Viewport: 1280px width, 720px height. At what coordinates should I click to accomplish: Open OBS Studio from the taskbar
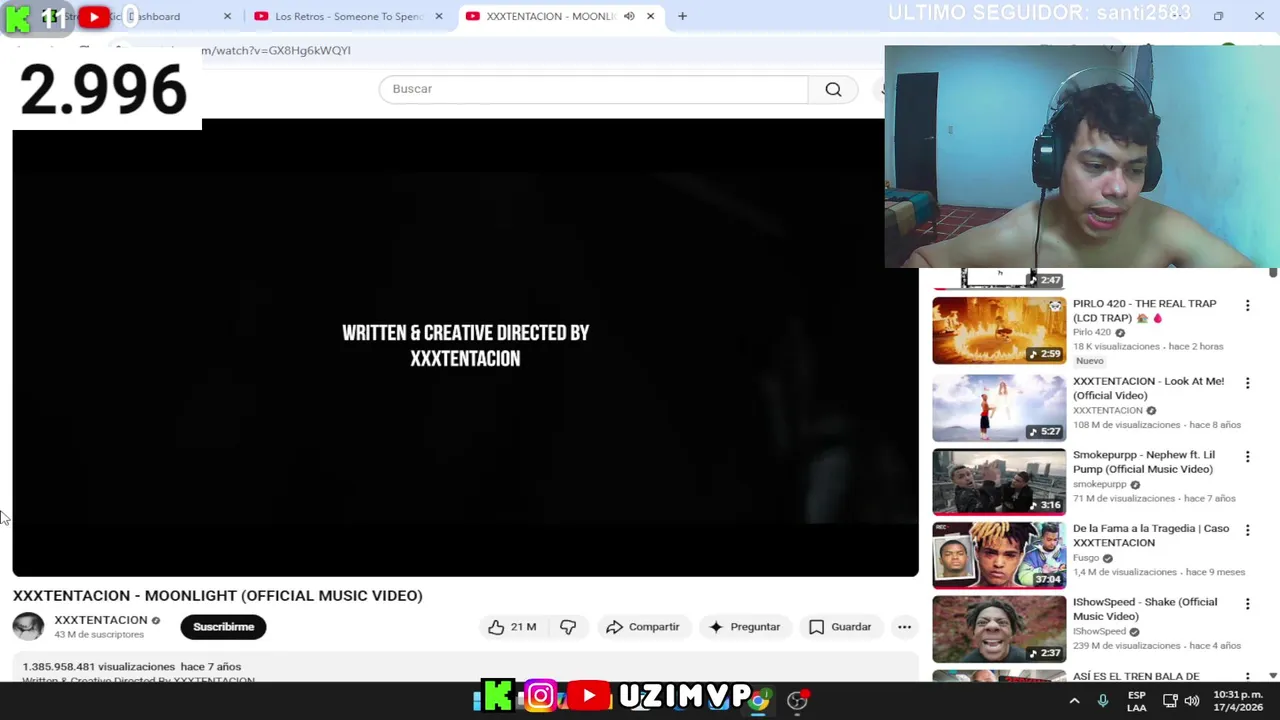point(797,700)
